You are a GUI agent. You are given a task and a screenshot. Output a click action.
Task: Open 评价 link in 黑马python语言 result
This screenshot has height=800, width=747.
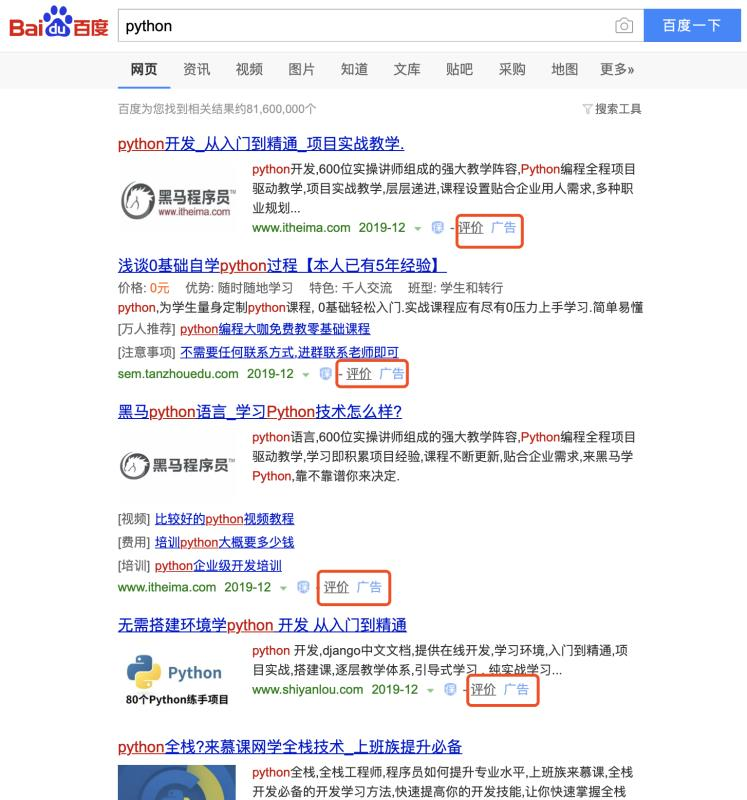(336, 587)
